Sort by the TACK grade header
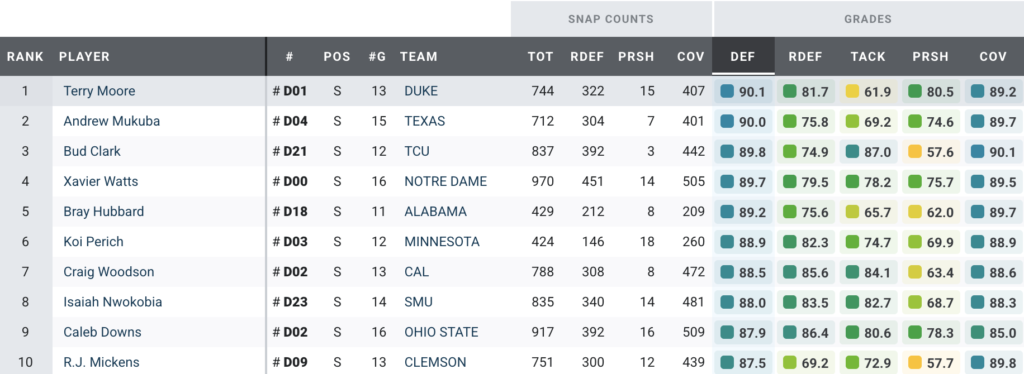 pos(868,56)
